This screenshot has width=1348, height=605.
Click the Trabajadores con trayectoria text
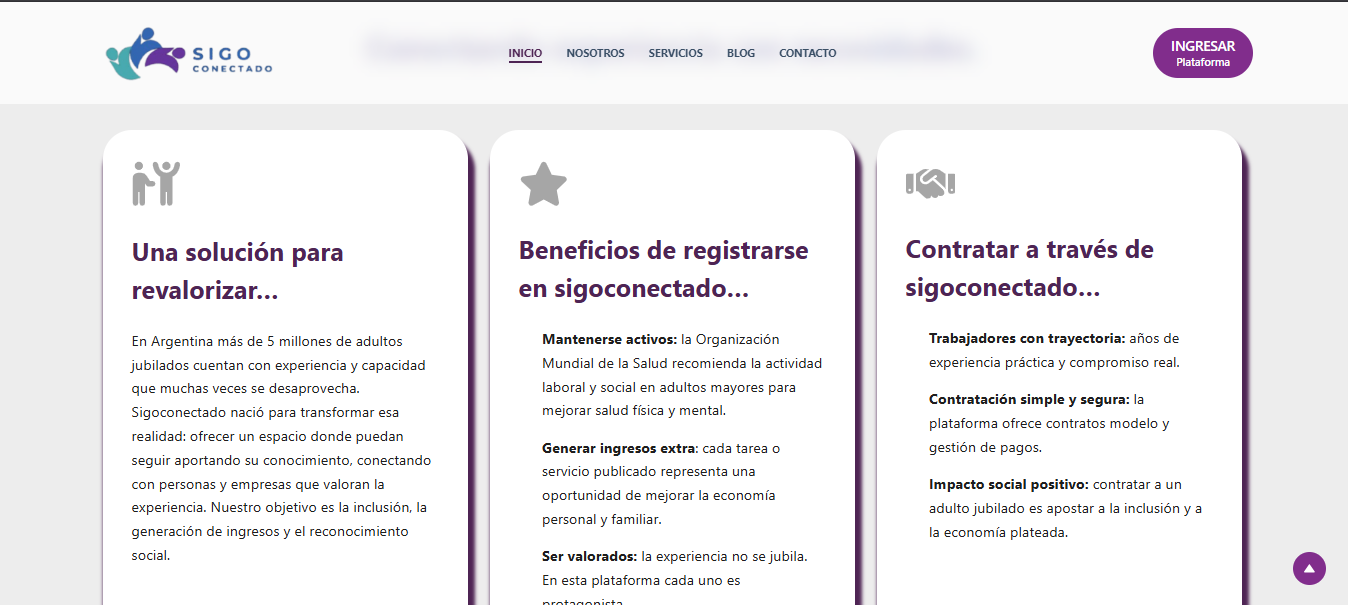(x=1020, y=338)
